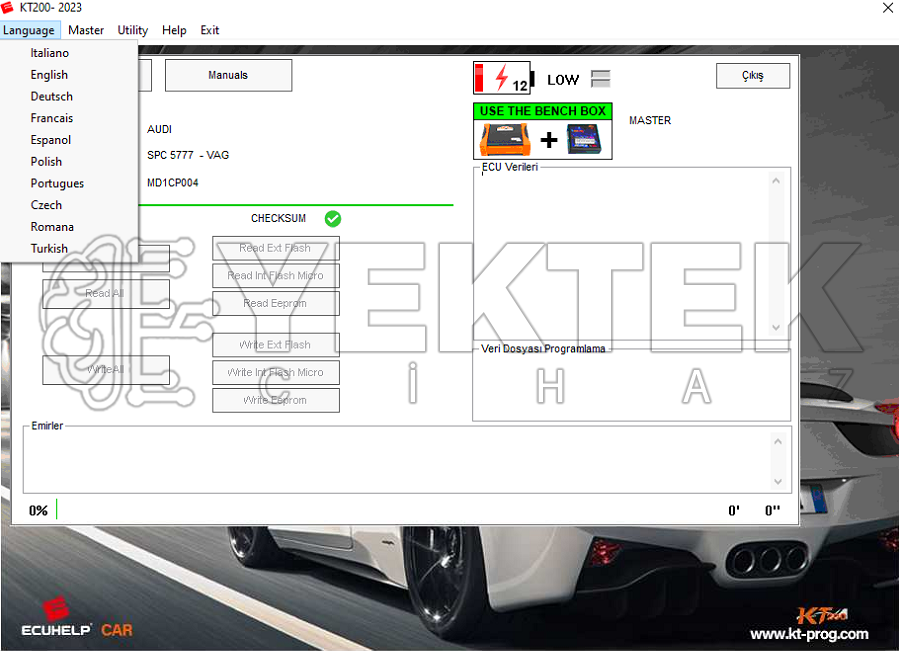The height and width of the screenshot is (651, 899).
Task: Click the Write Ext Flash button
Action: coord(275,344)
